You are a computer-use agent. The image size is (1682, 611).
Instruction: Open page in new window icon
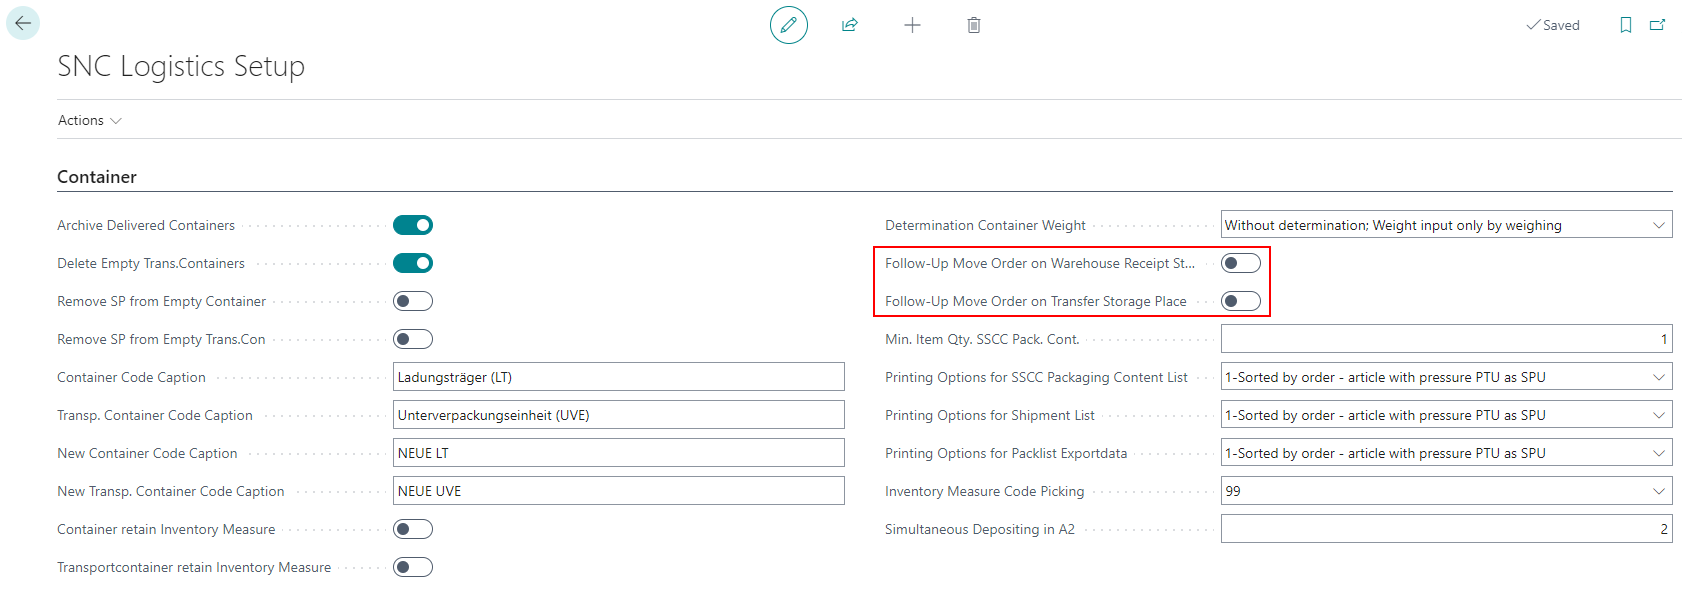point(1658,25)
